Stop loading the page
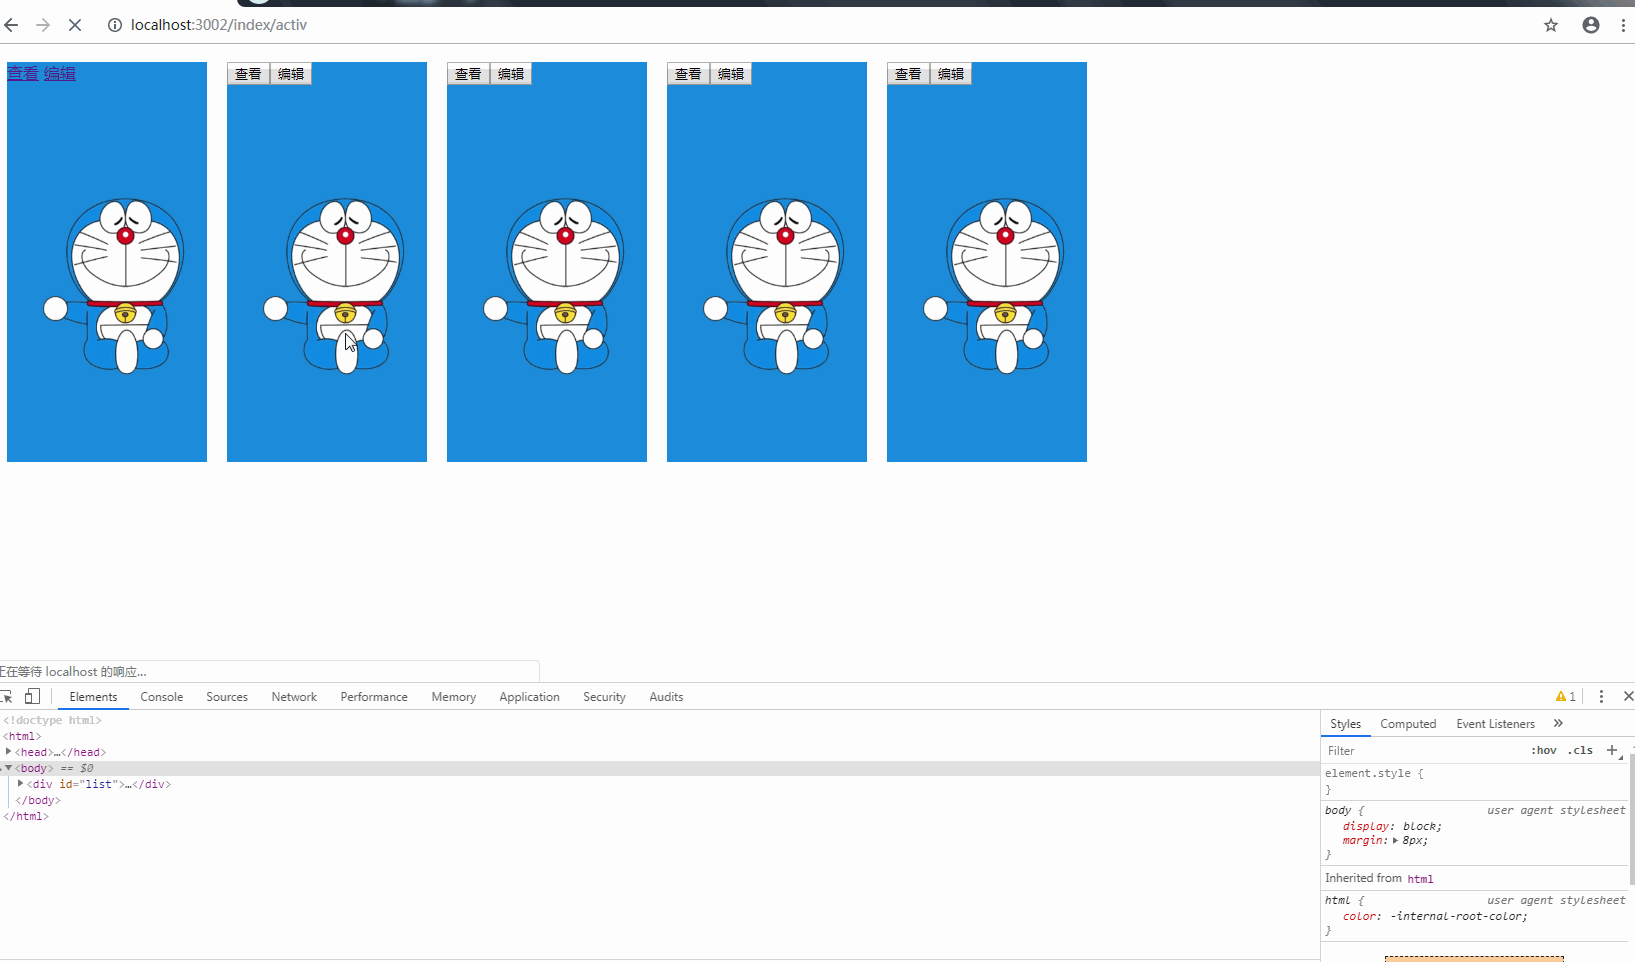The width and height of the screenshot is (1635, 962). pos(75,25)
